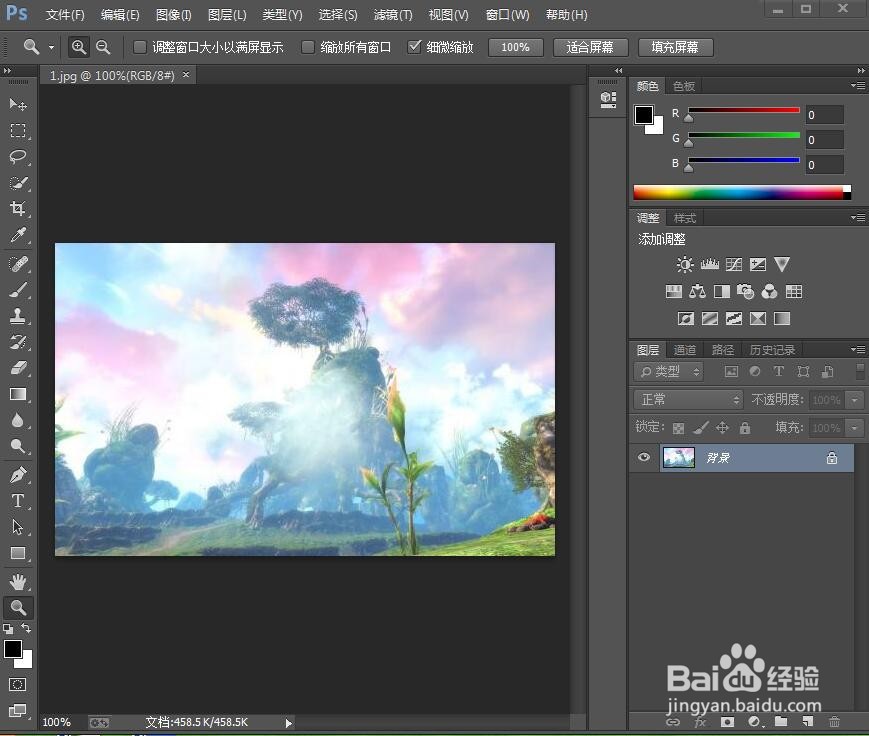
Task: Enable 调整窗口大小以满屏显示 checkbox
Action: pyautogui.click(x=140, y=47)
